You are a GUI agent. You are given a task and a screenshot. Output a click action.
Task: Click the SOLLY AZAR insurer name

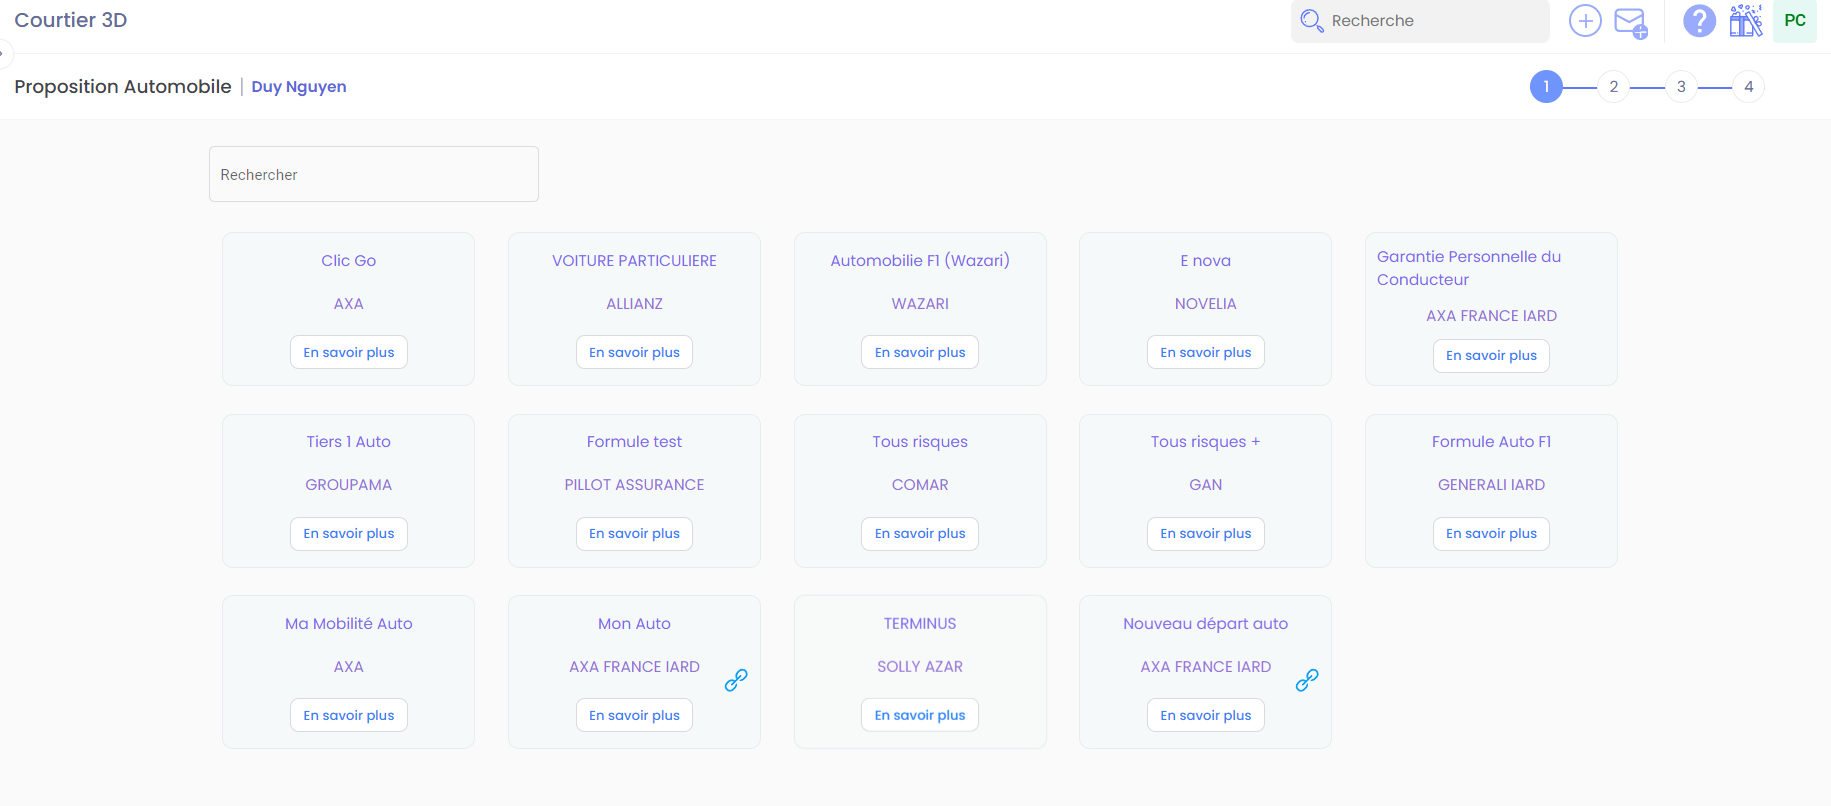(x=920, y=667)
